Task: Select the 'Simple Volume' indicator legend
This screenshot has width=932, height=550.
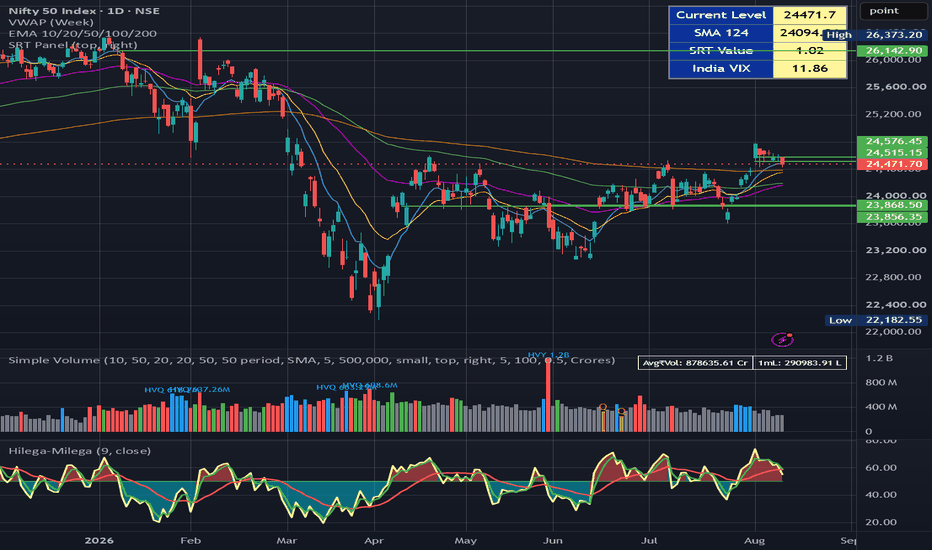Action: coord(311,360)
